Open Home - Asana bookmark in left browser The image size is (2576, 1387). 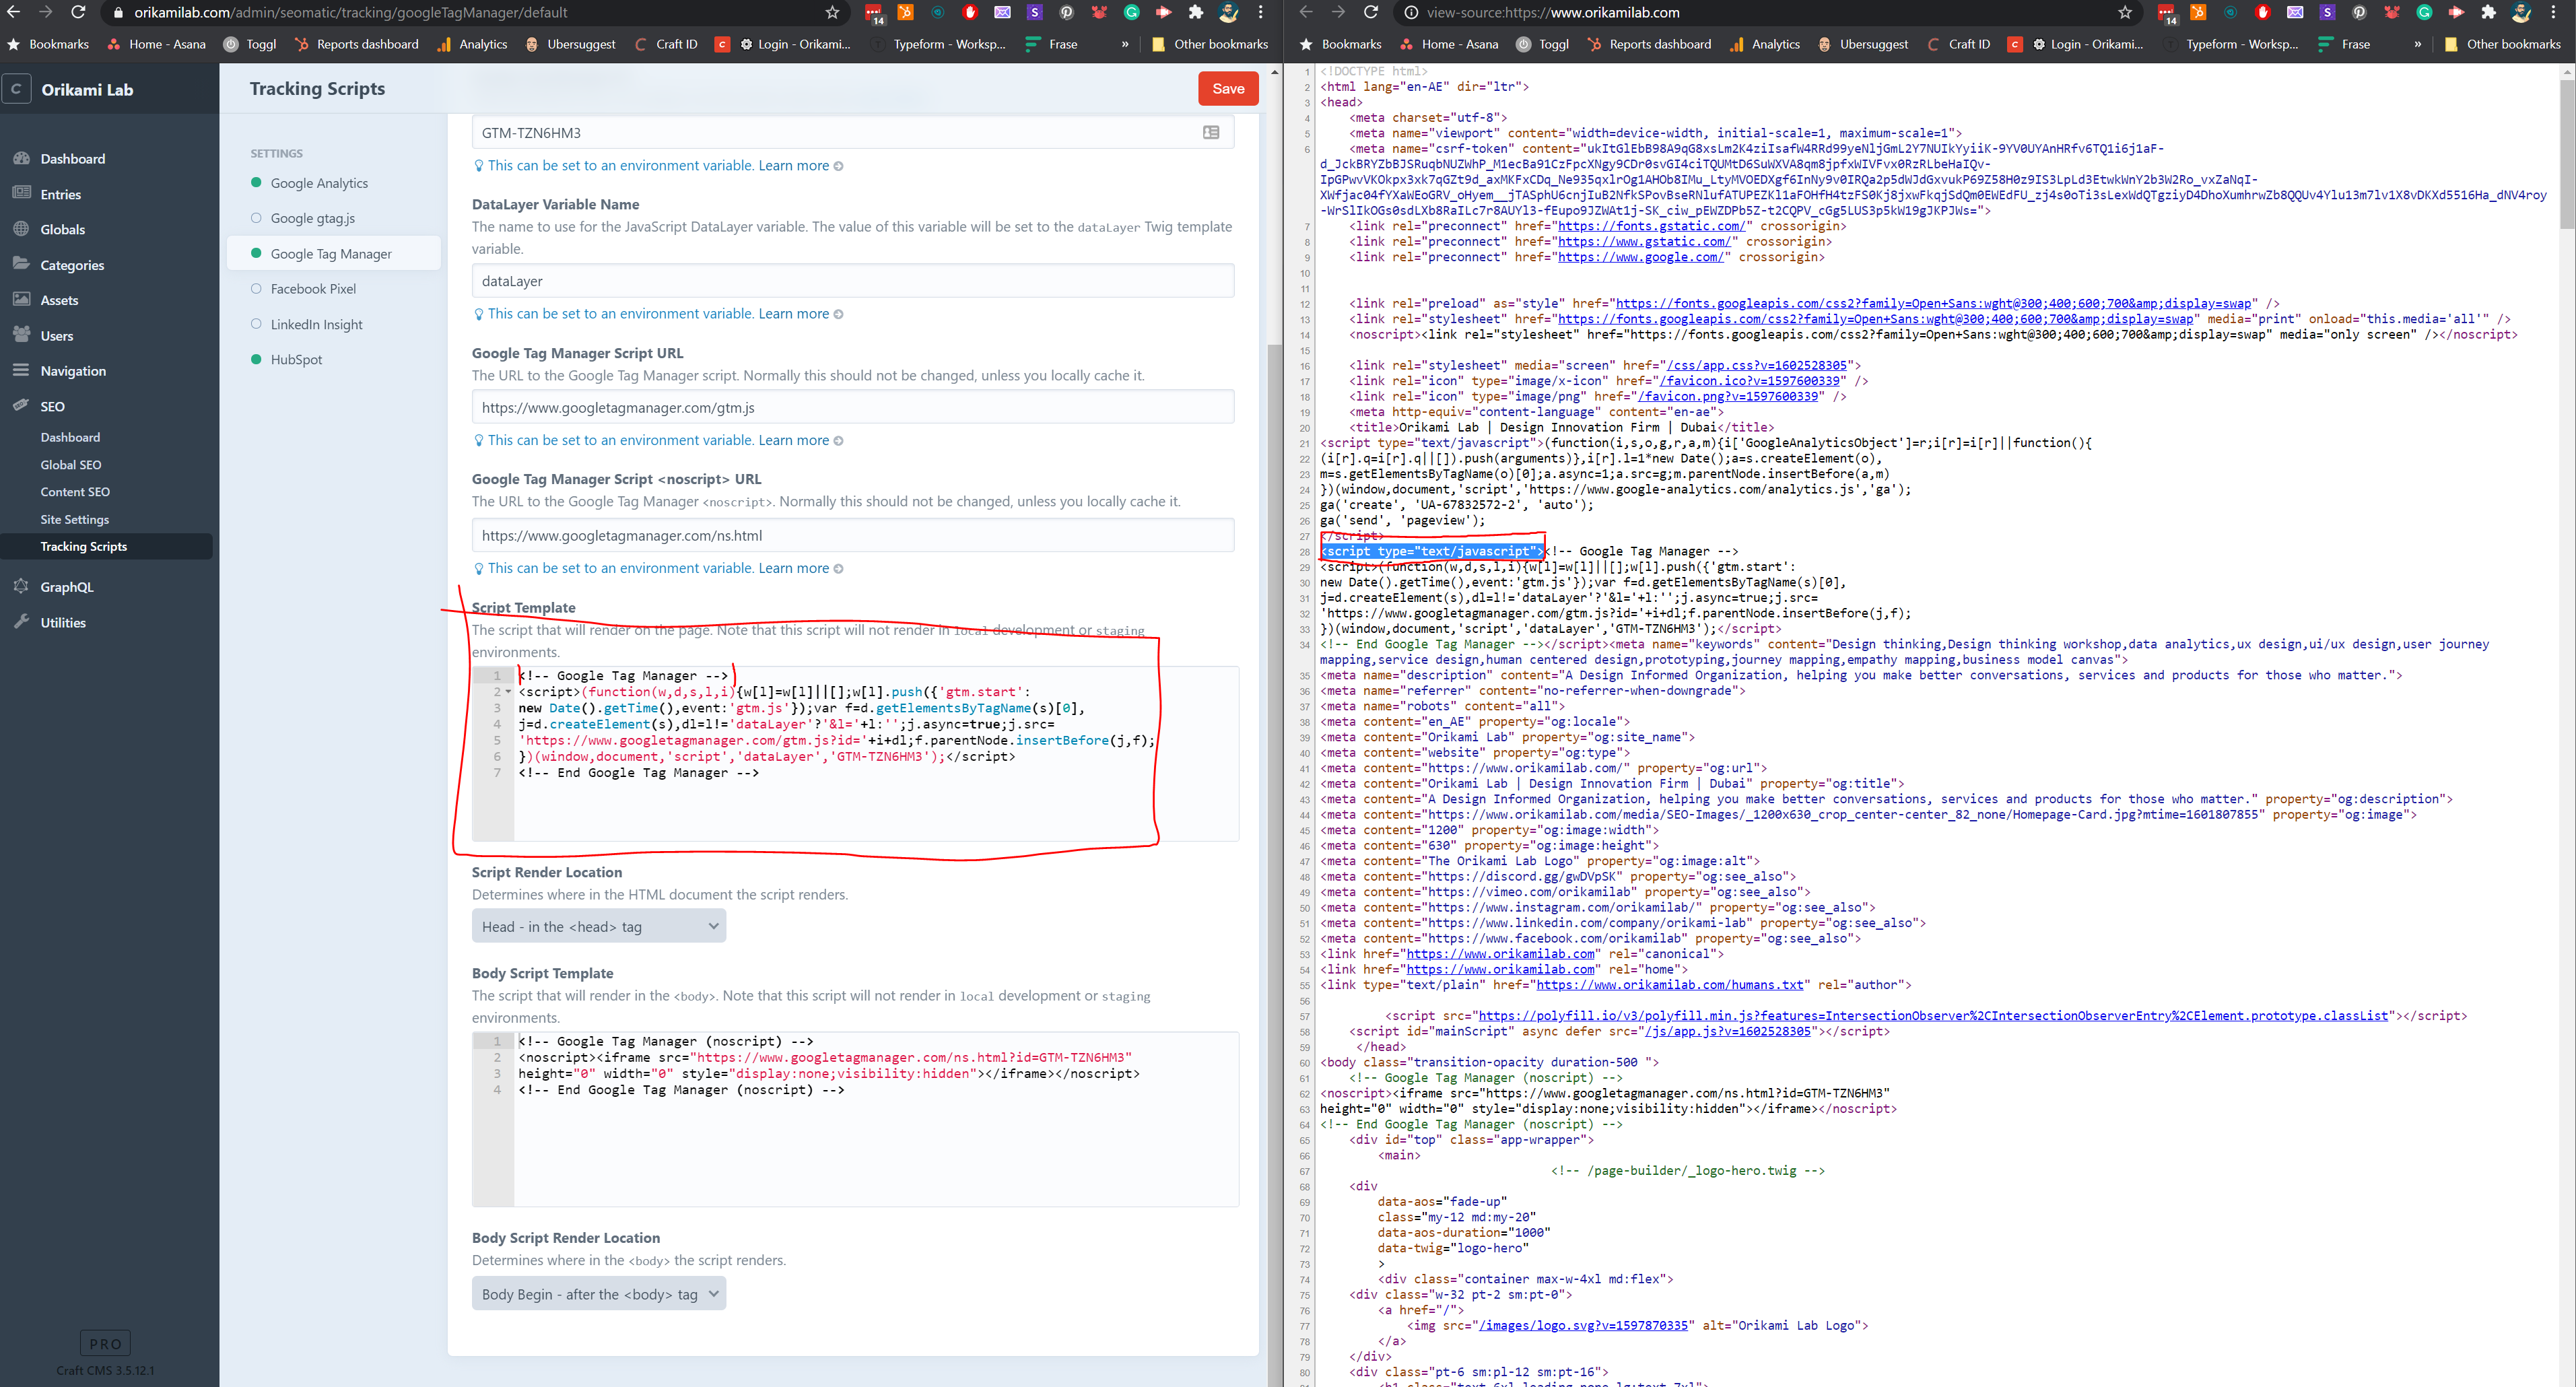click(156, 44)
